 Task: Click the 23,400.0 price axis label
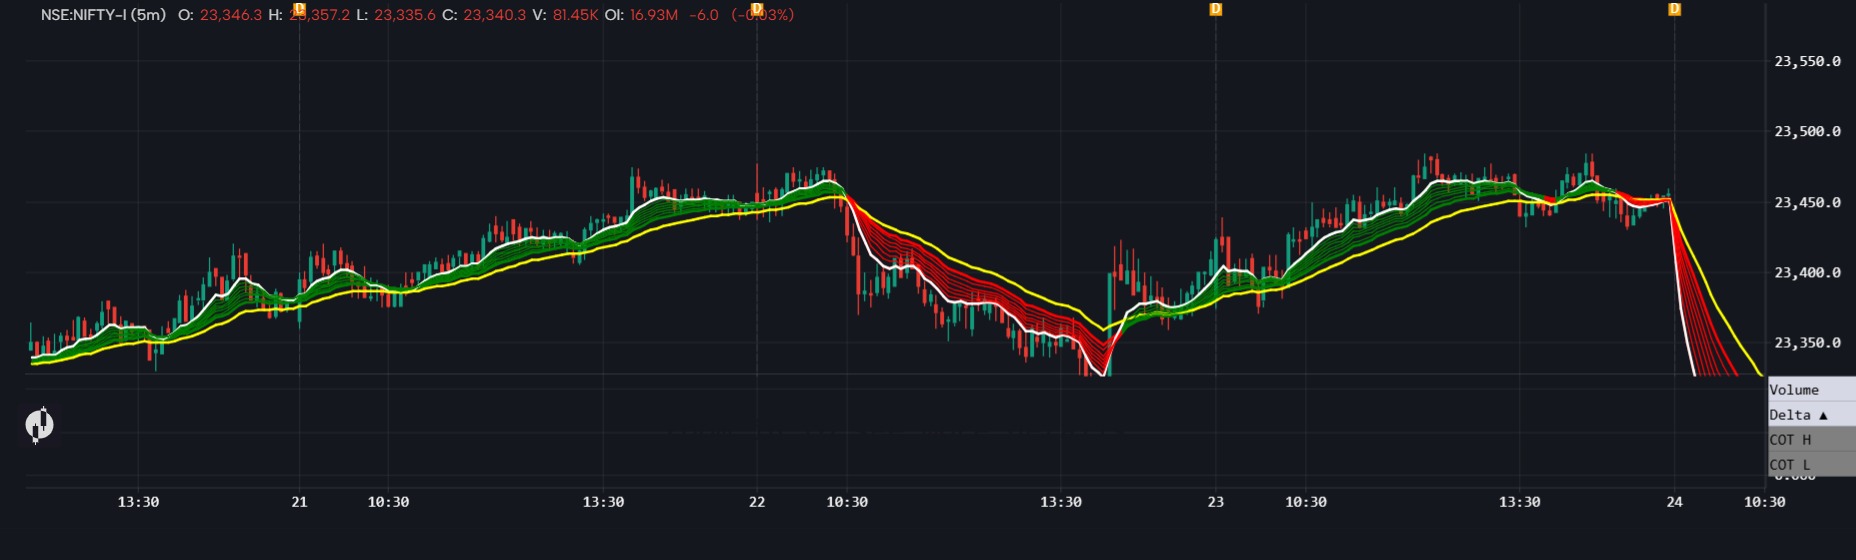click(1807, 272)
